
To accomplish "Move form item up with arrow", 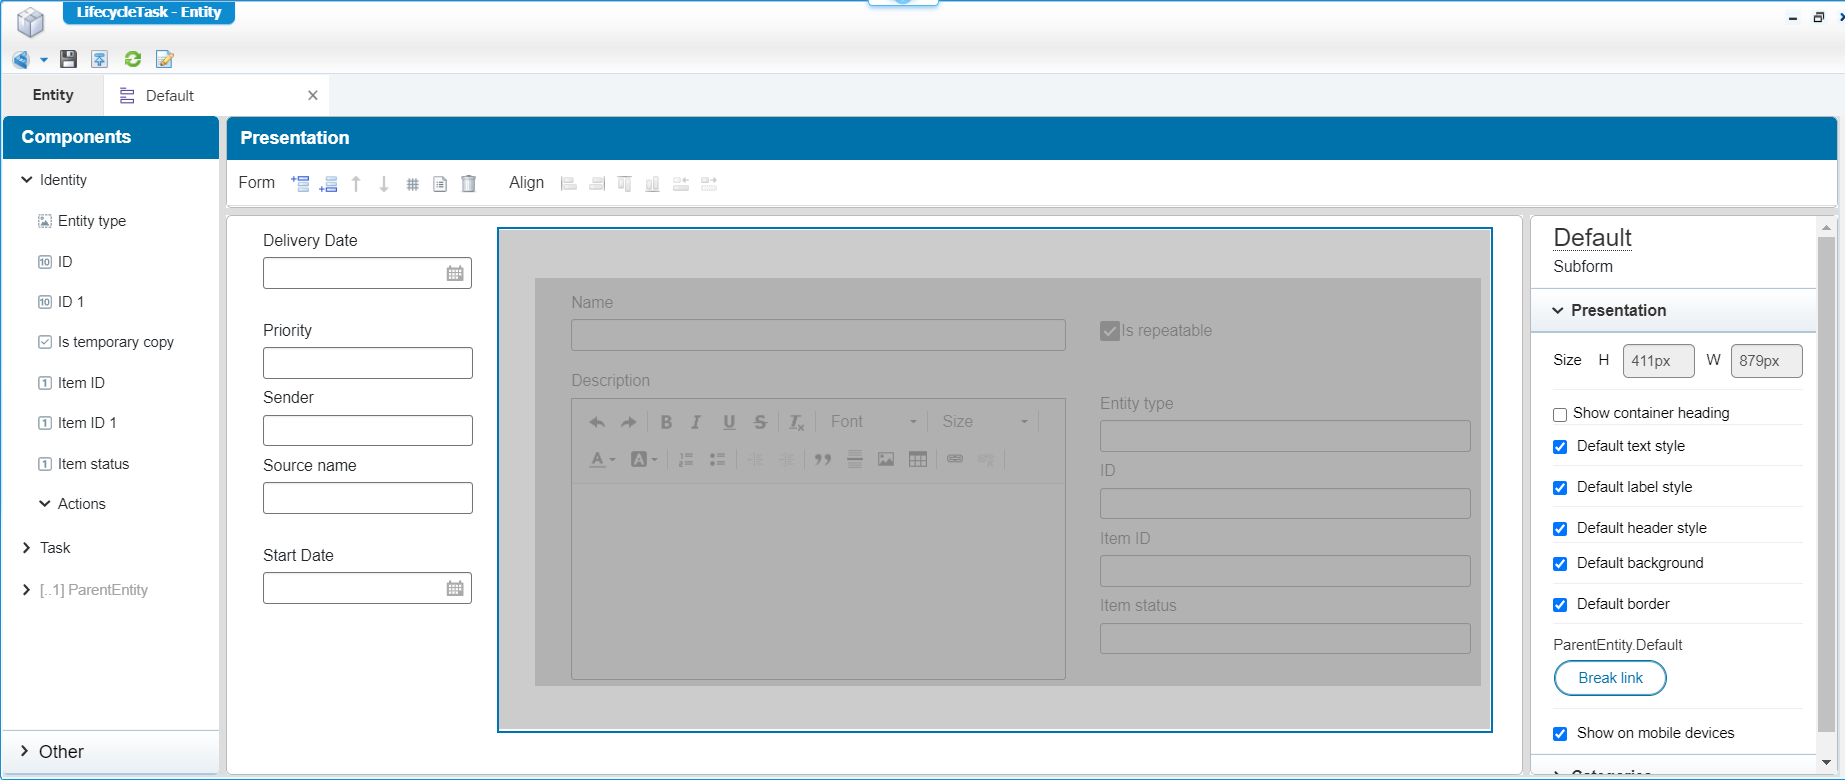I will tap(356, 184).
